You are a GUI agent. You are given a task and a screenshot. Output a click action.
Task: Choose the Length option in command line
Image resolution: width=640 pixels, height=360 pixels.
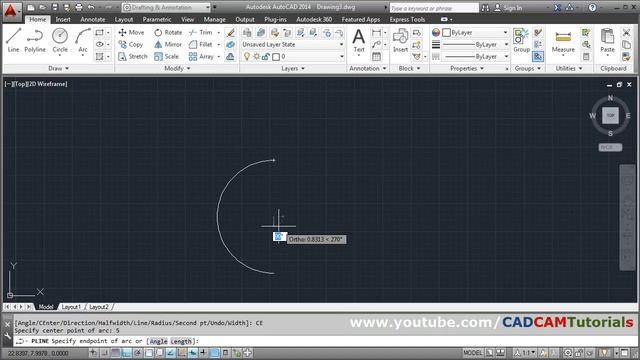[x=181, y=341]
